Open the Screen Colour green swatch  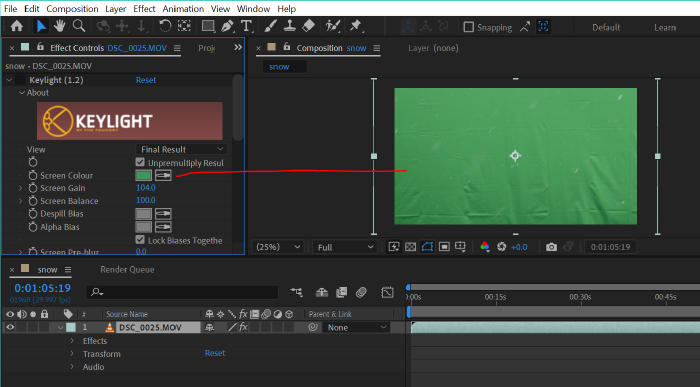click(x=143, y=175)
